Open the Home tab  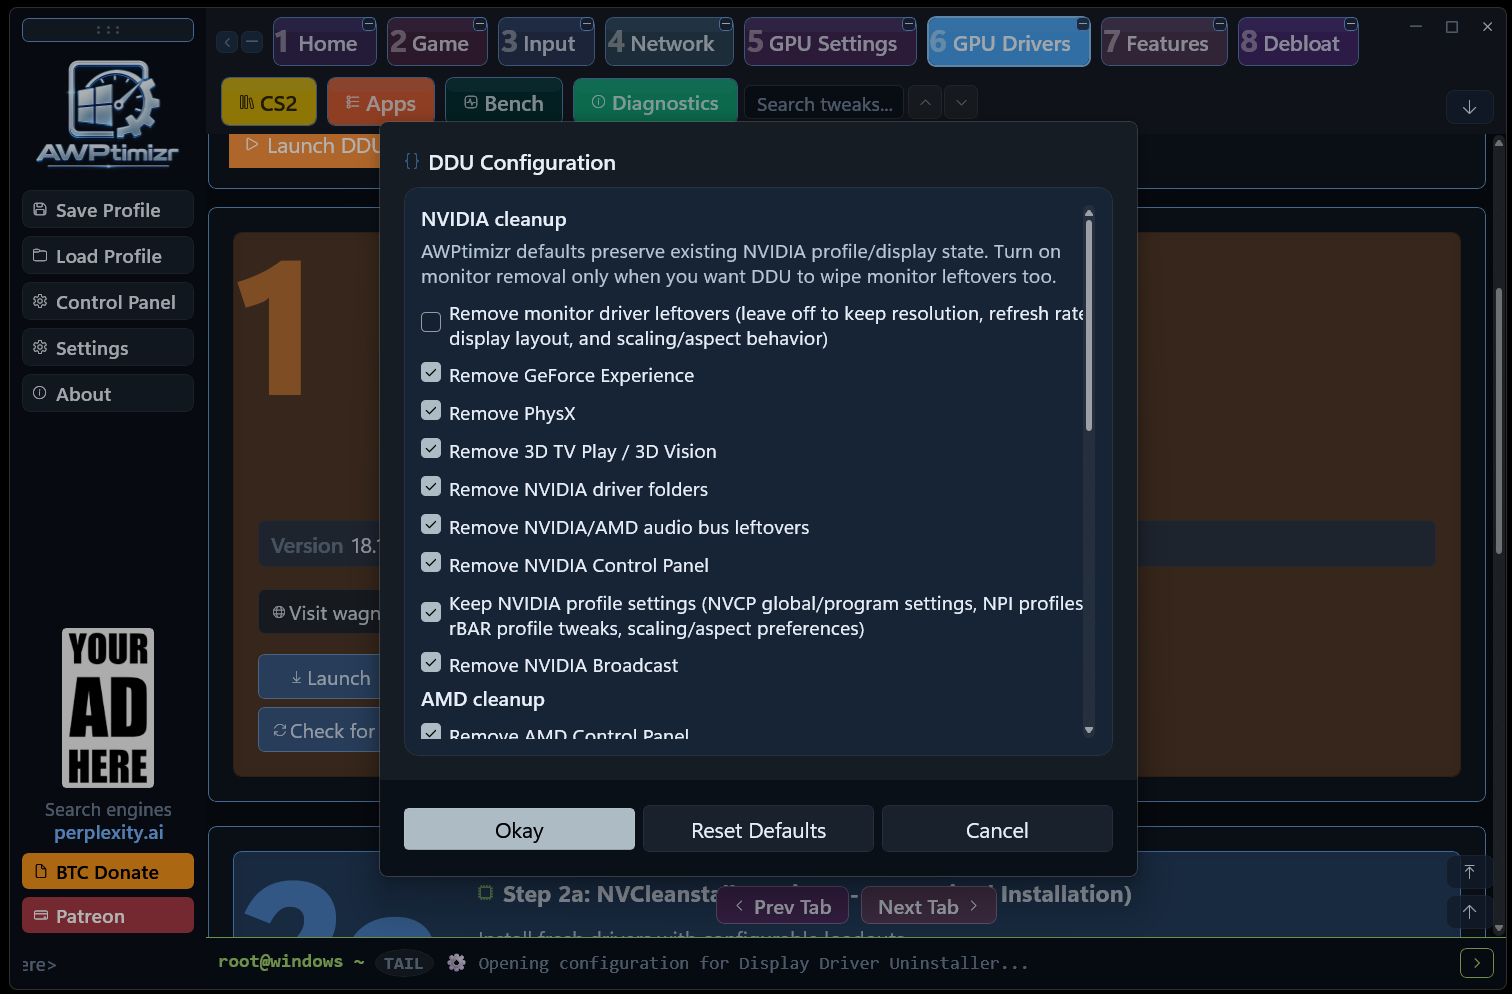click(325, 43)
